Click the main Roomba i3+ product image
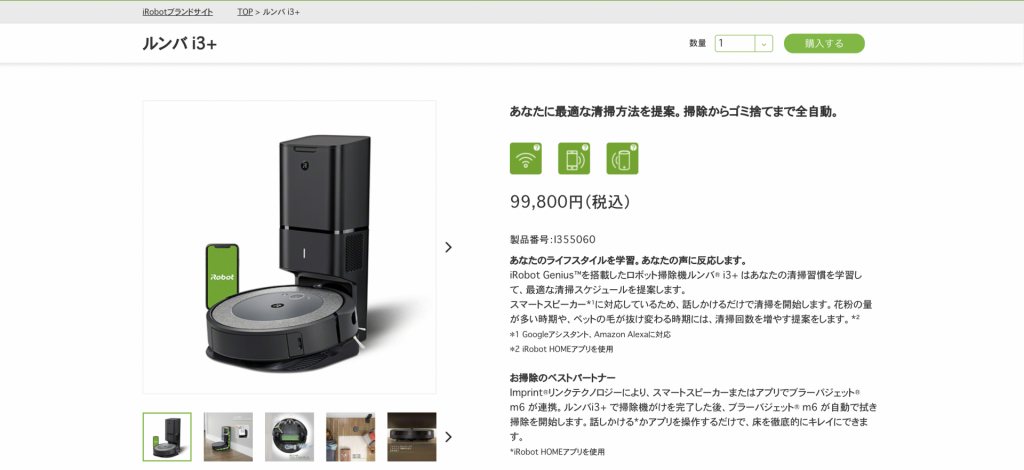 click(x=289, y=247)
